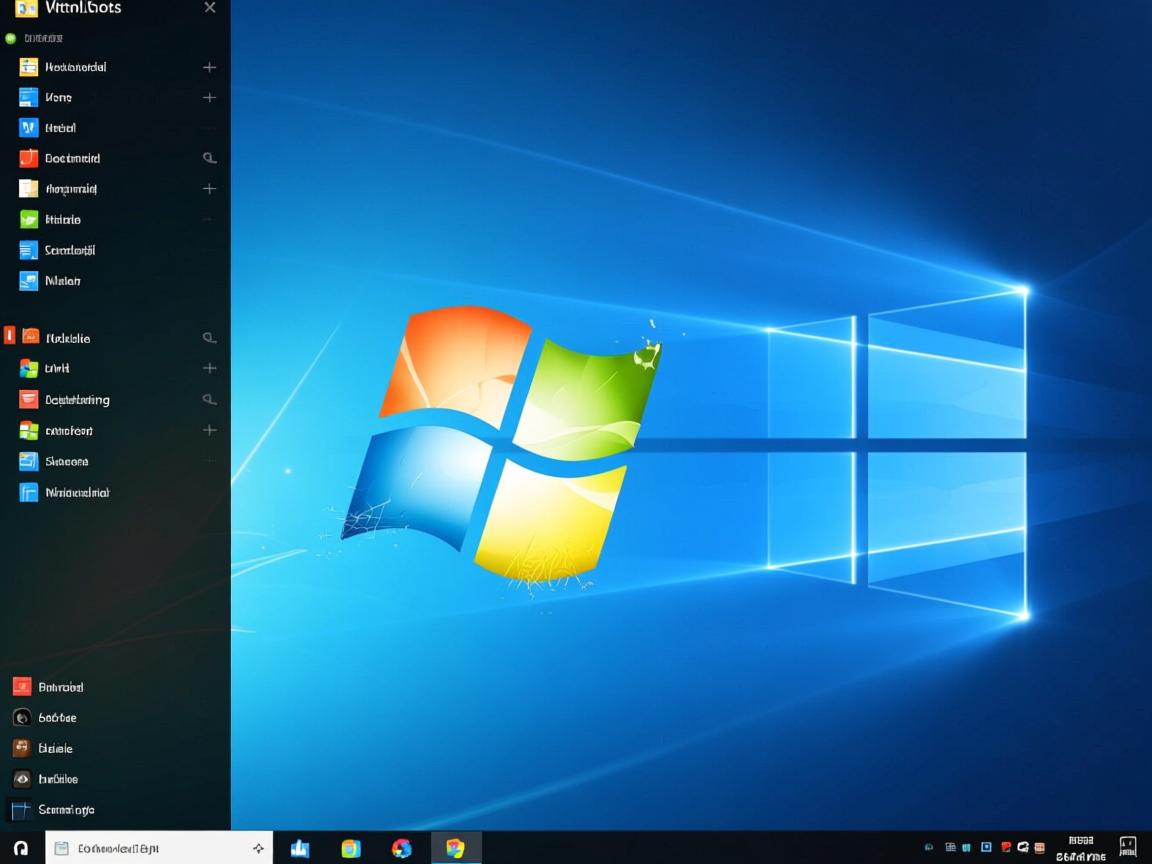Select the eye-shaped preview app icon near bottom
The height and width of the screenshot is (864, 1152).
(22, 778)
